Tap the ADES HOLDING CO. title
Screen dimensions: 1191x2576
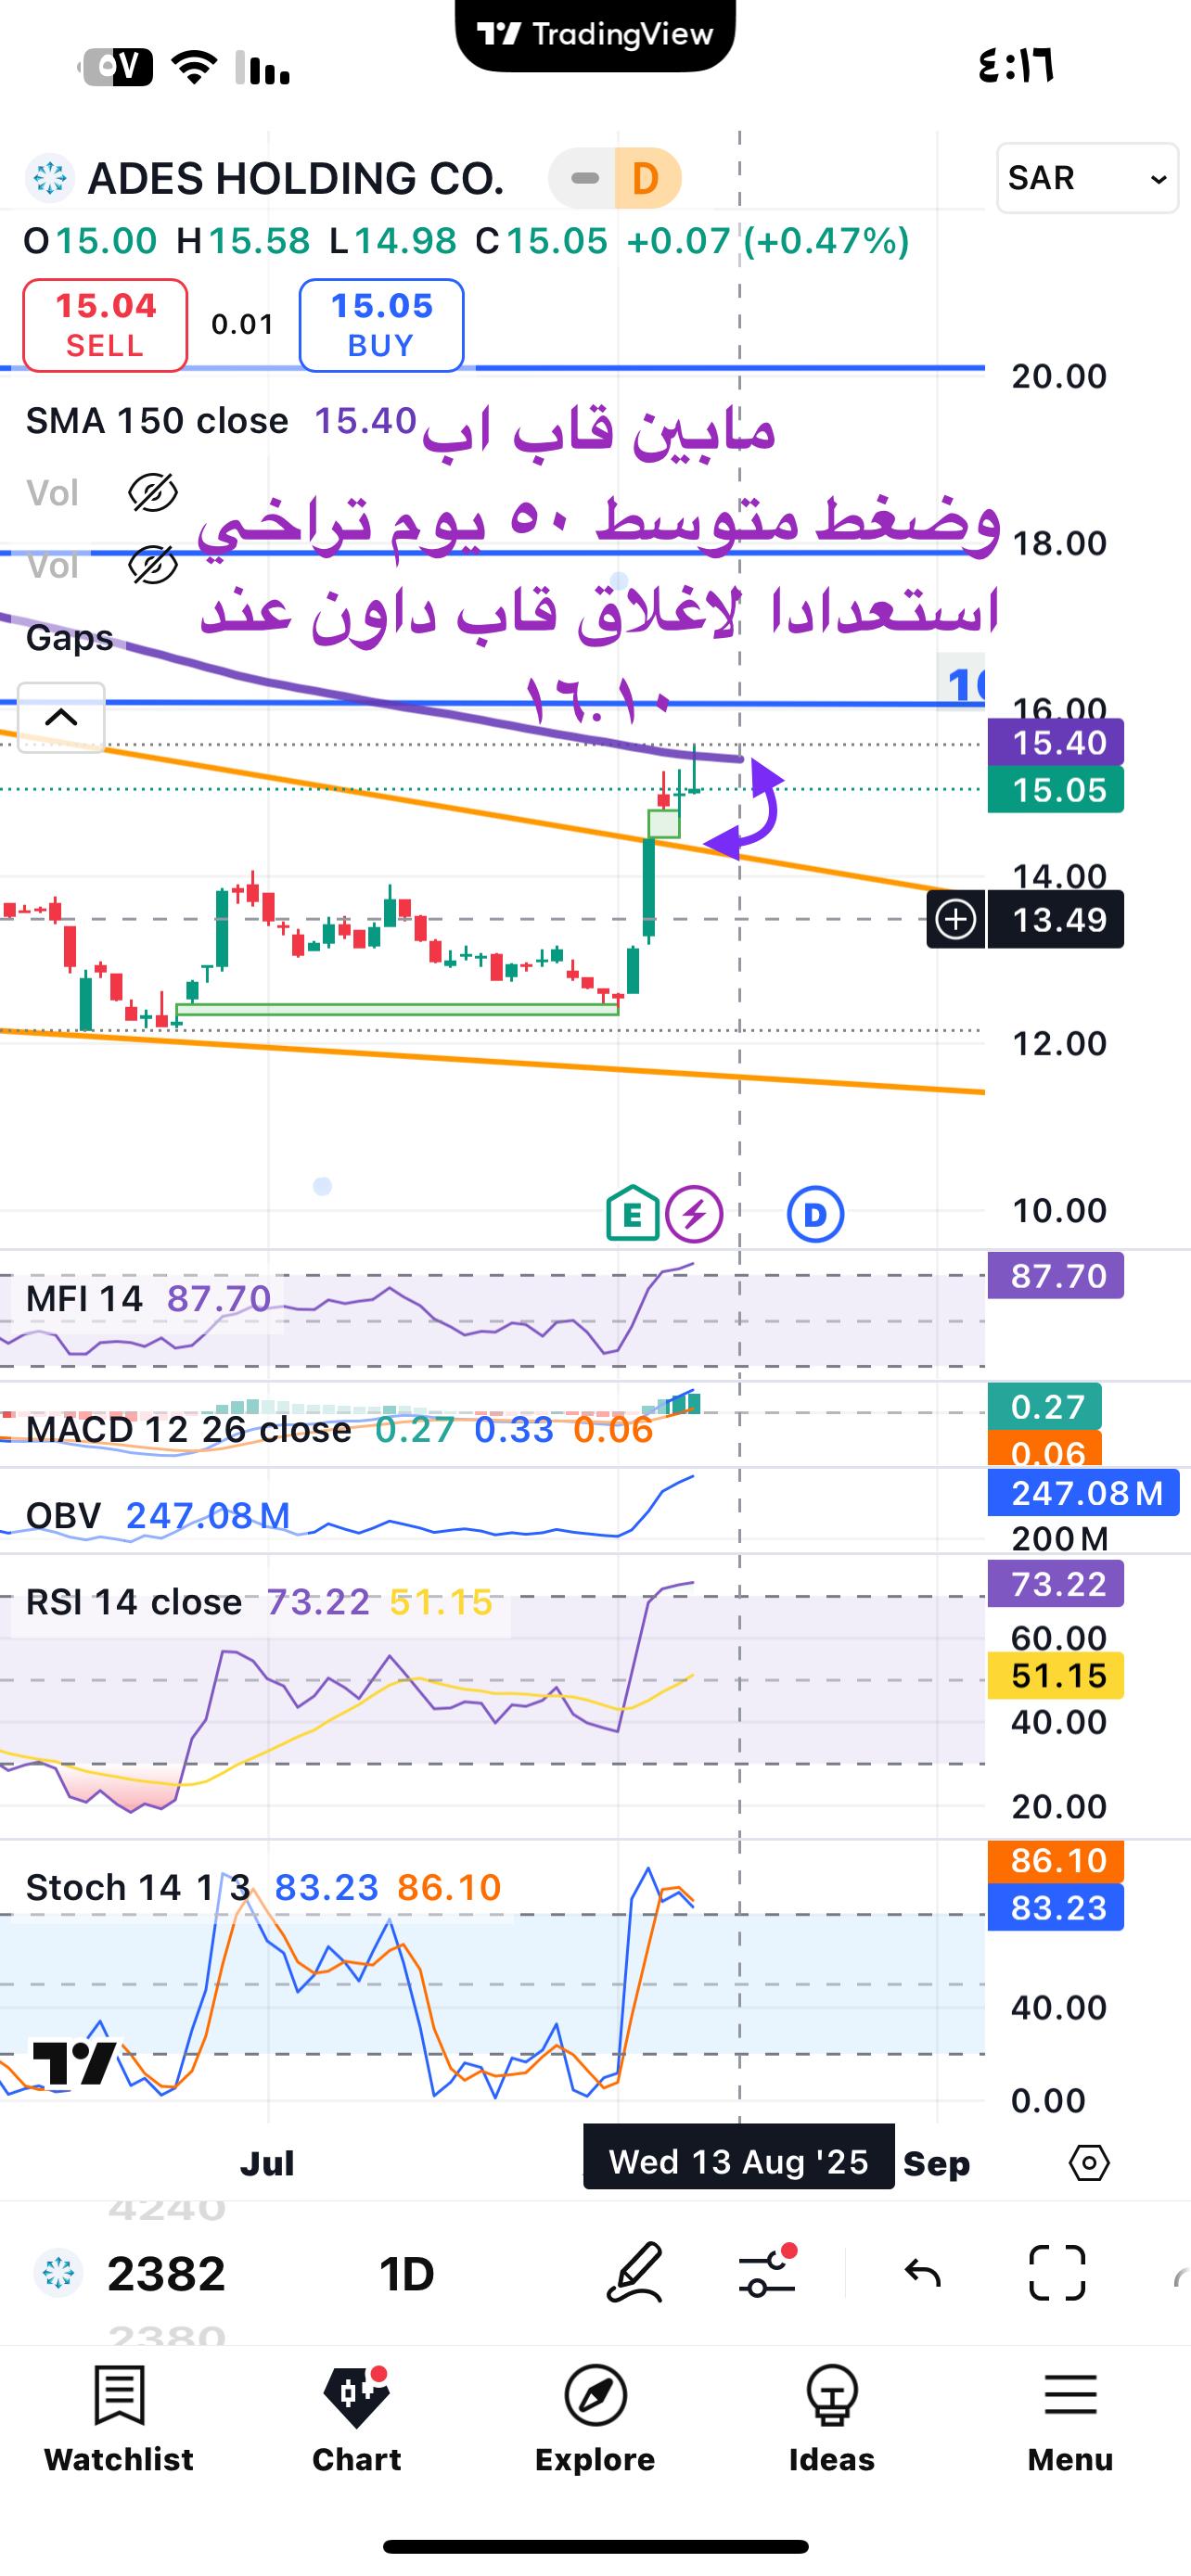coord(296,179)
